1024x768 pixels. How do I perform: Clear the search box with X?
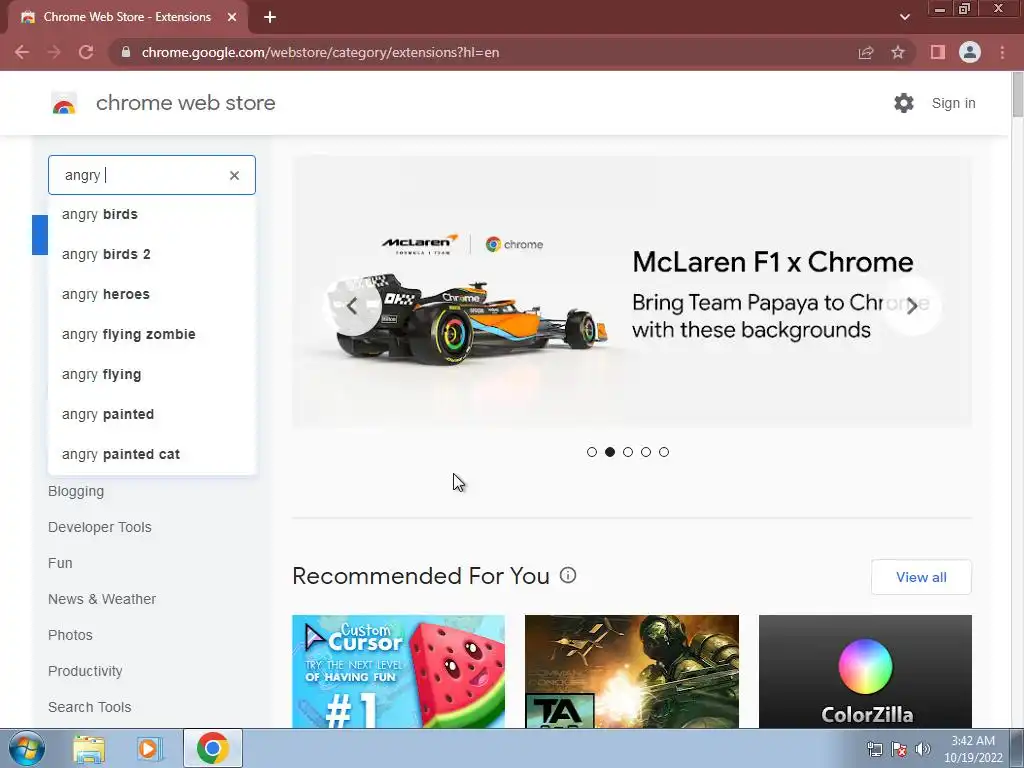coord(234,175)
